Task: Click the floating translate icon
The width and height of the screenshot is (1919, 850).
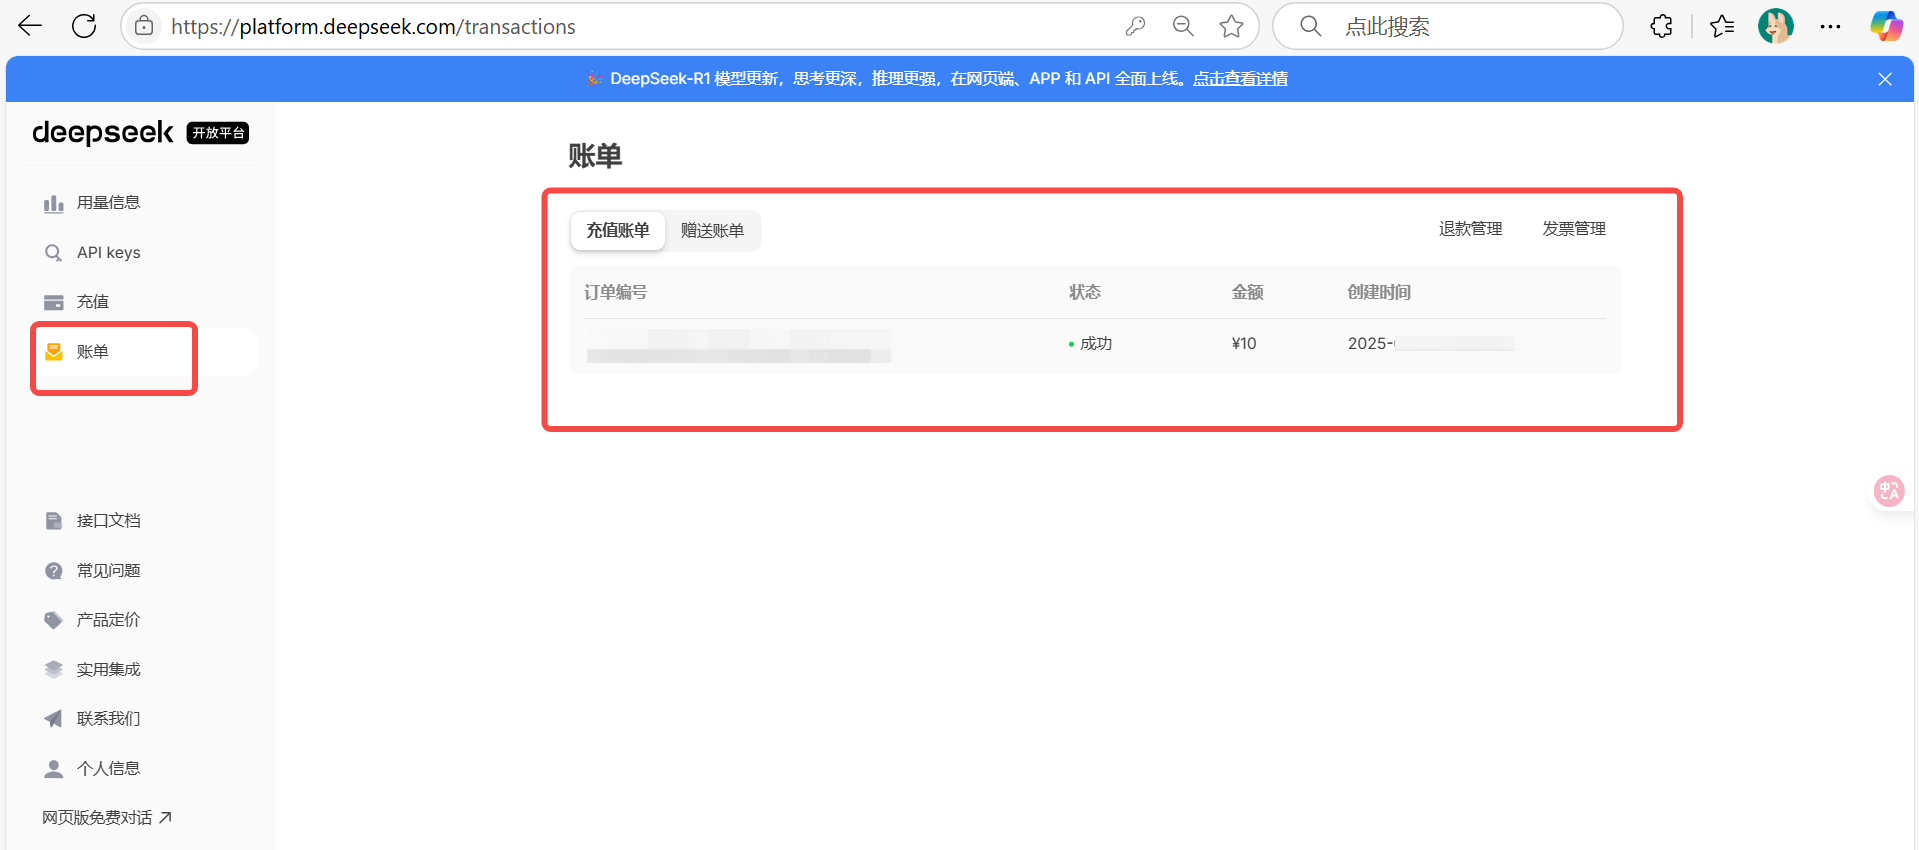Action: coord(1888,491)
